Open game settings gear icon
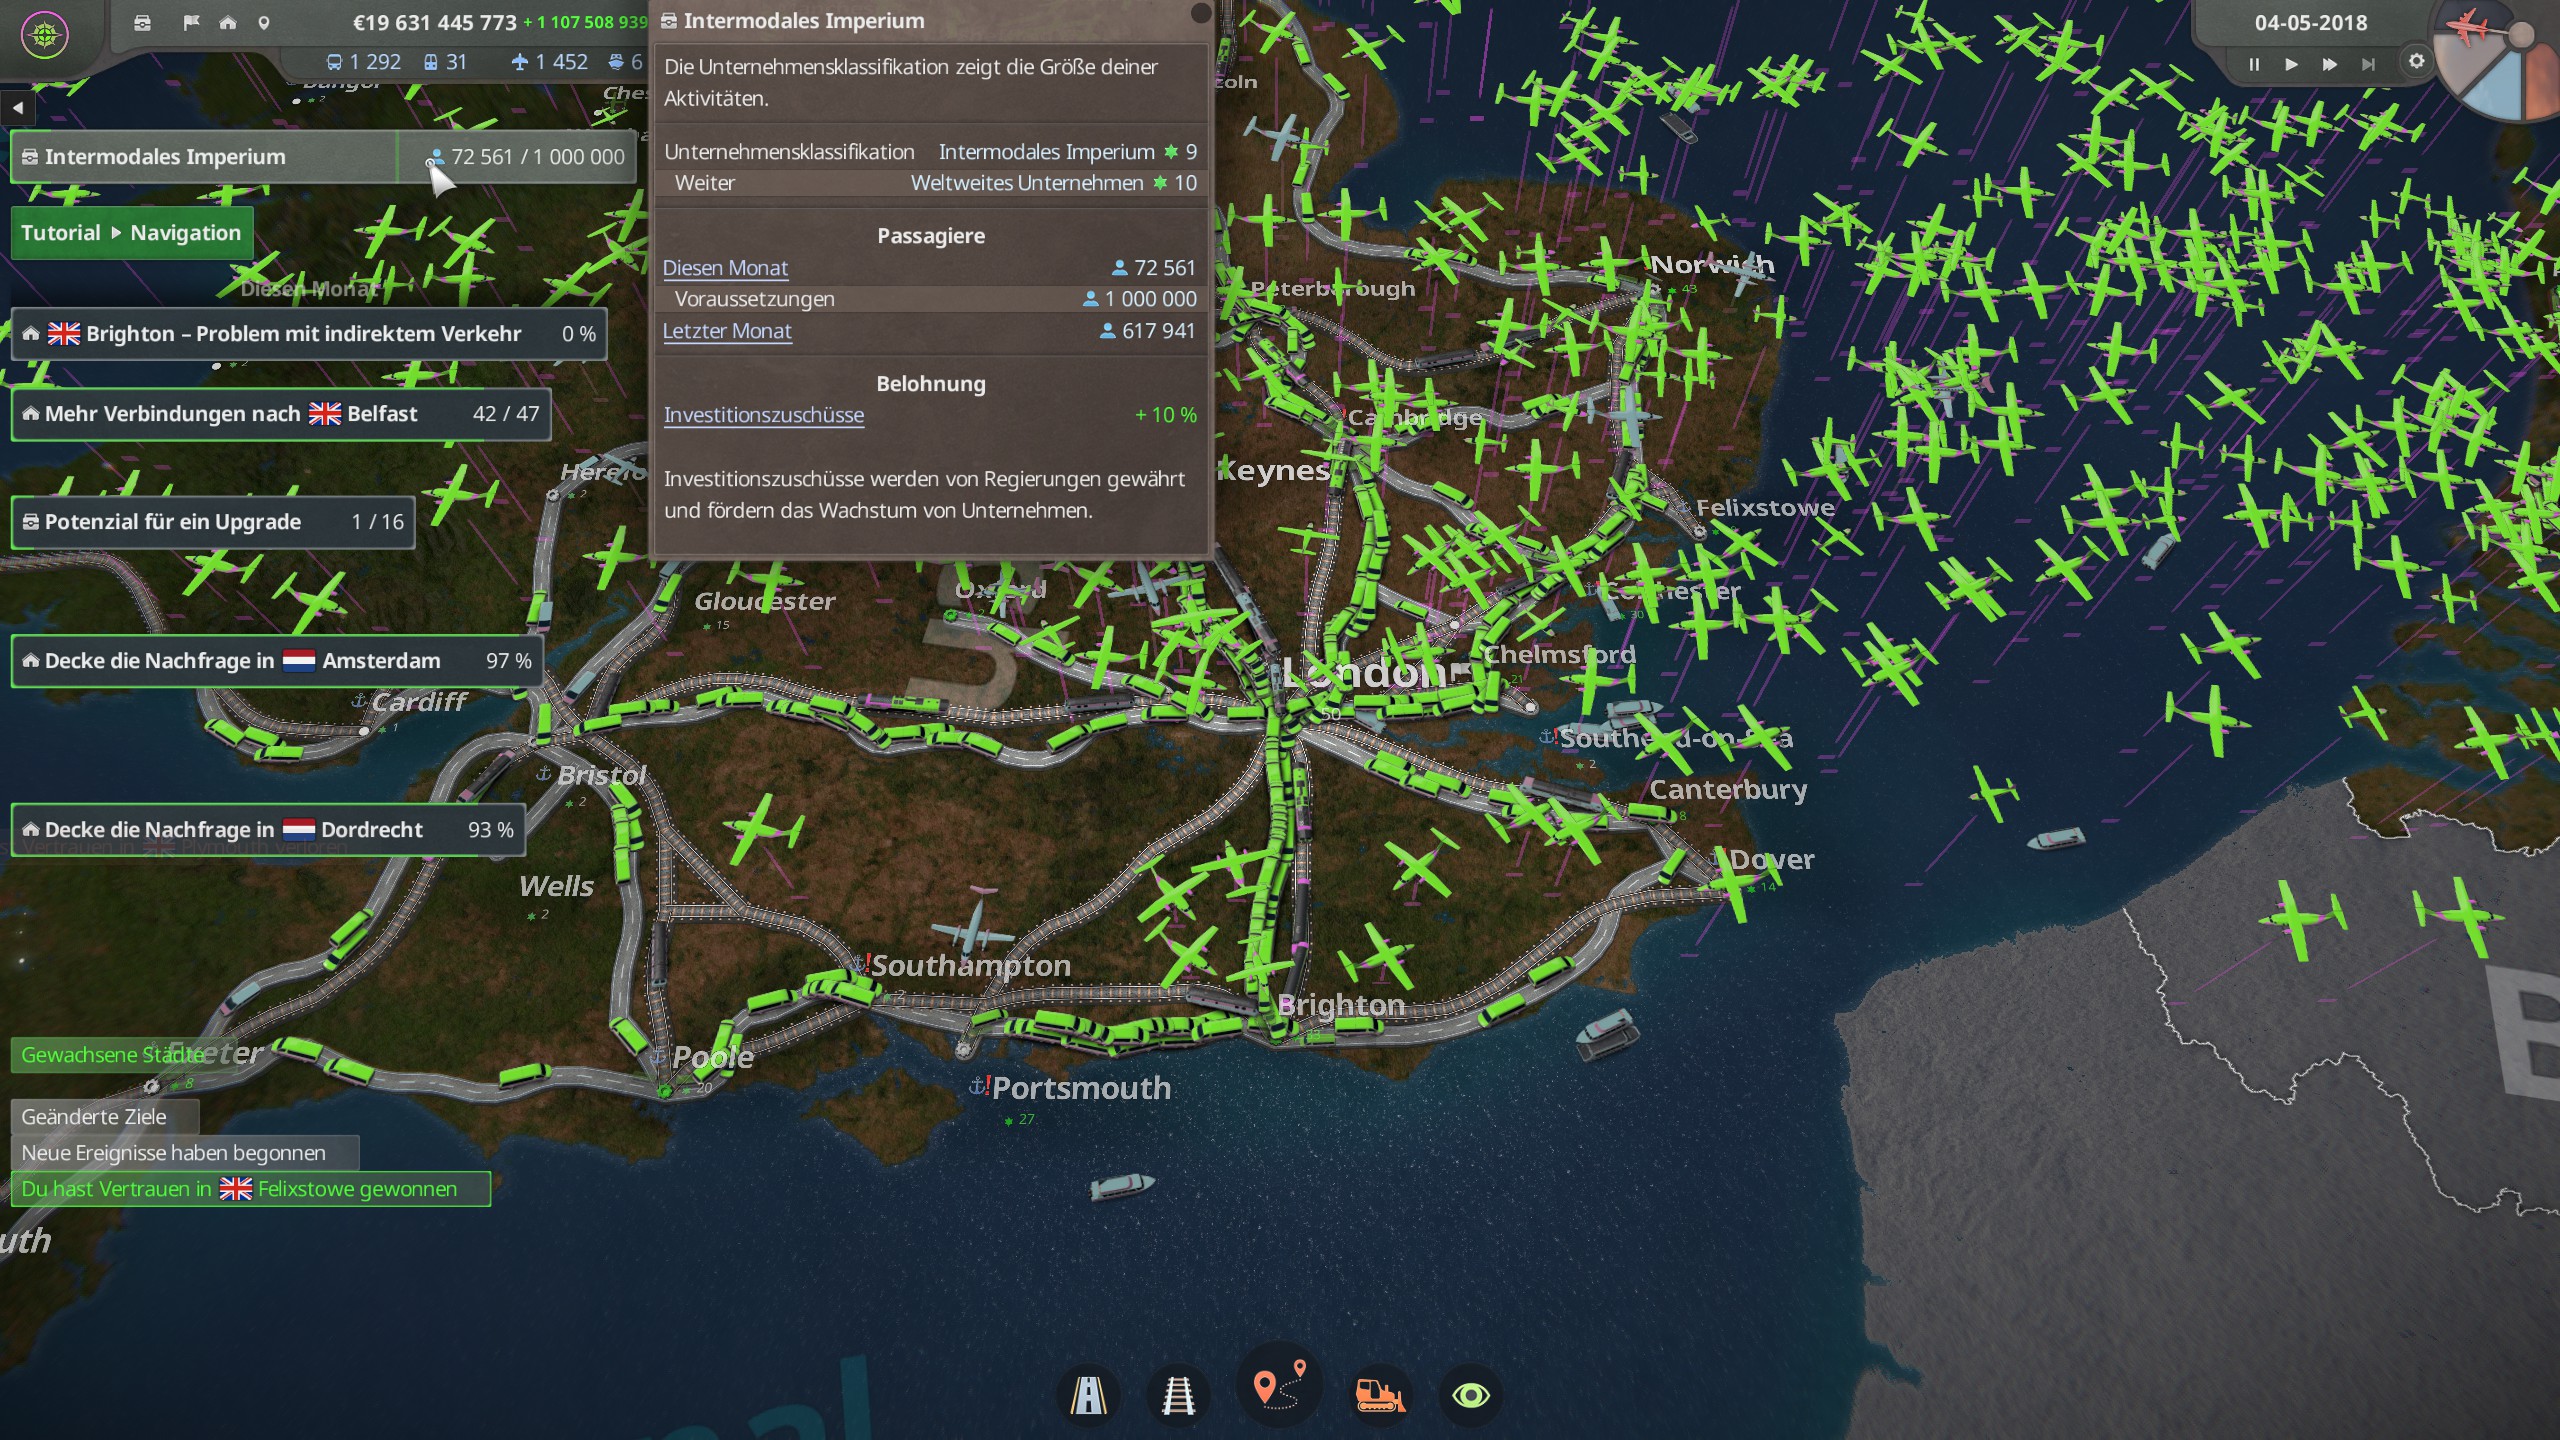Image resolution: width=2560 pixels, height=1440 pixels. [x=2416, y=62]
